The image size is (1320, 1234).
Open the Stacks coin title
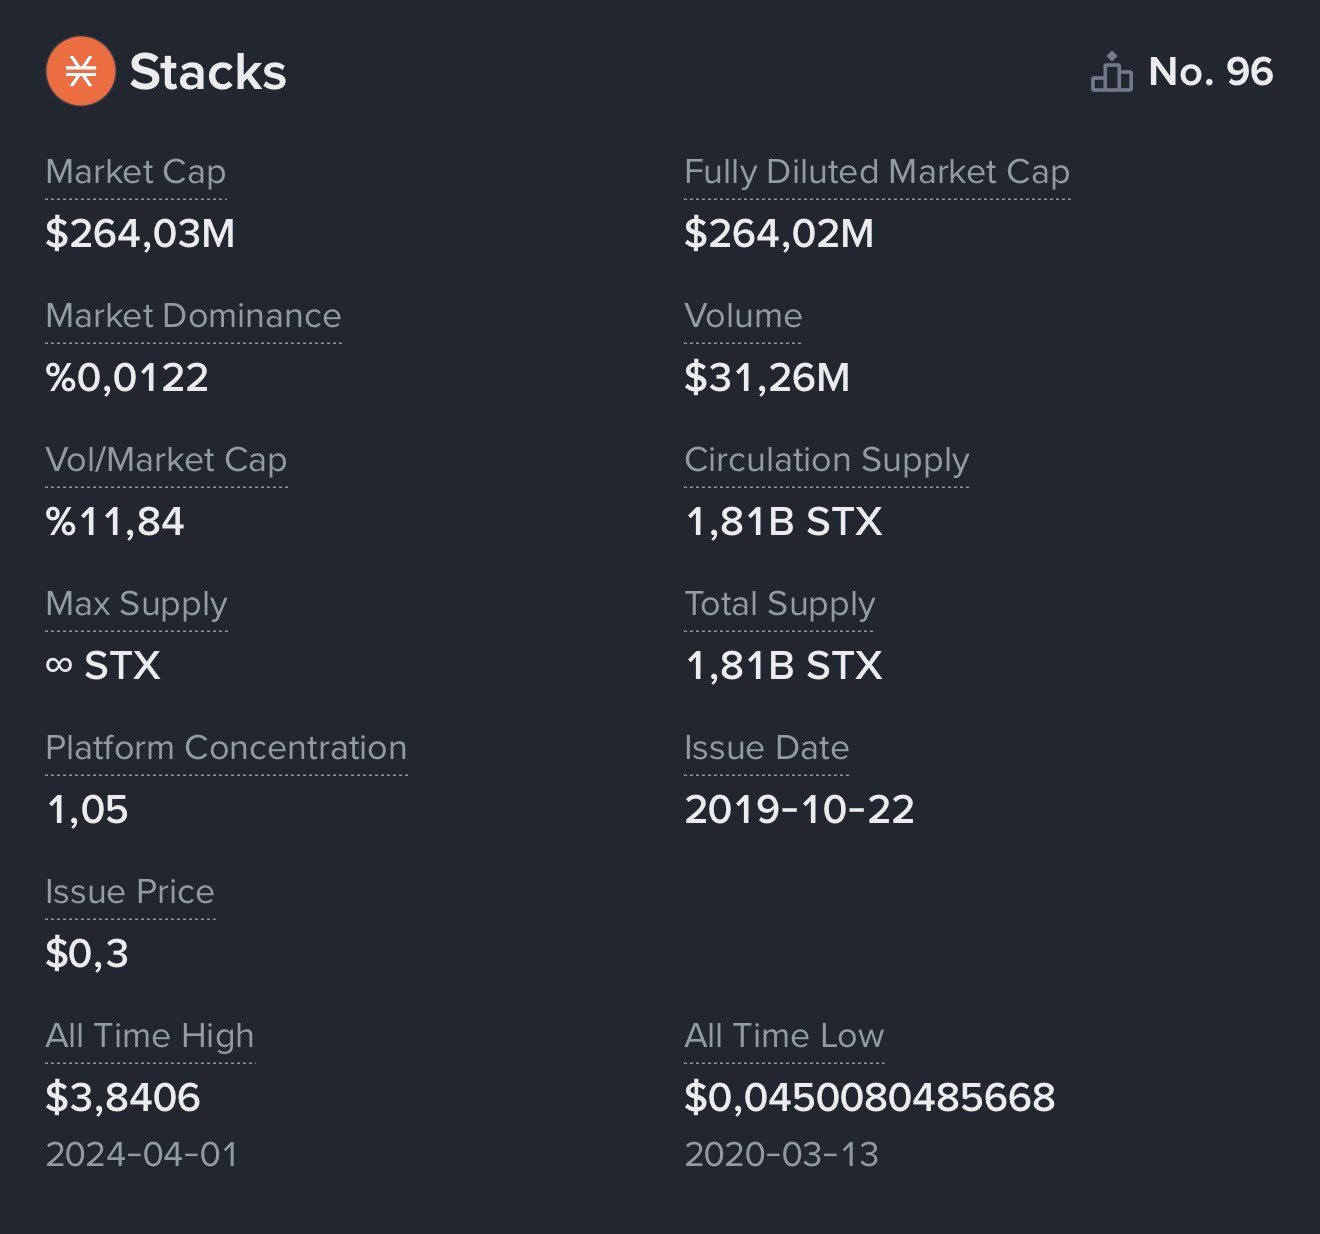pyautogui.click(x=208, y=72)
